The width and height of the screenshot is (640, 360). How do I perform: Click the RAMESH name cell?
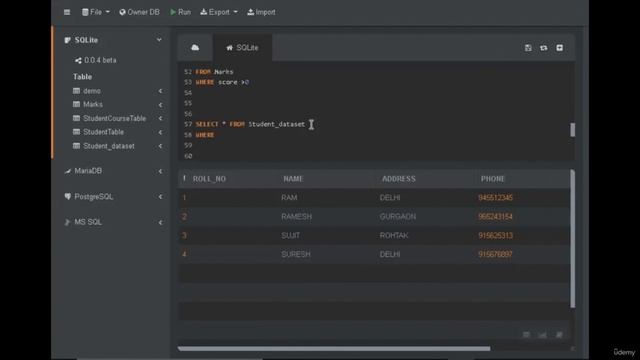[296, 216]
